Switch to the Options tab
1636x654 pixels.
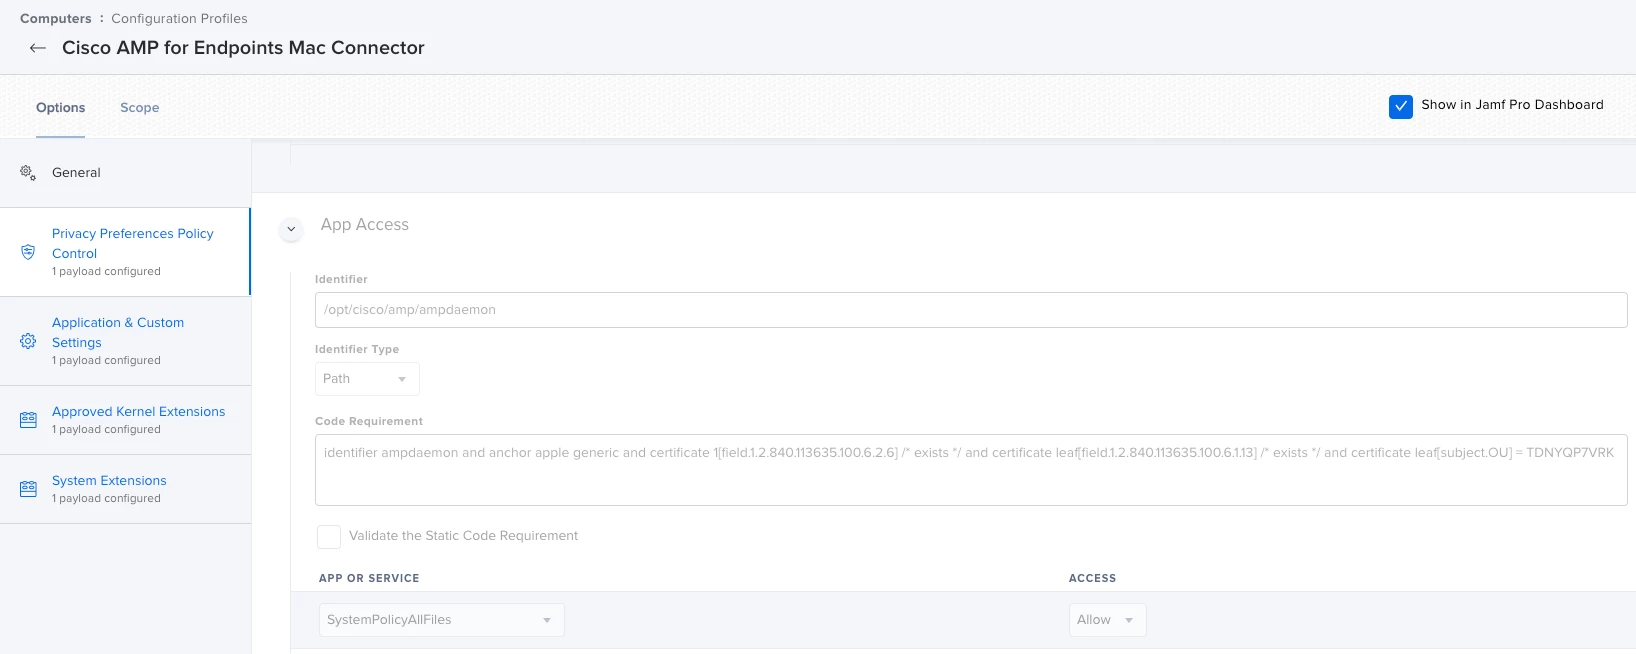61,108
